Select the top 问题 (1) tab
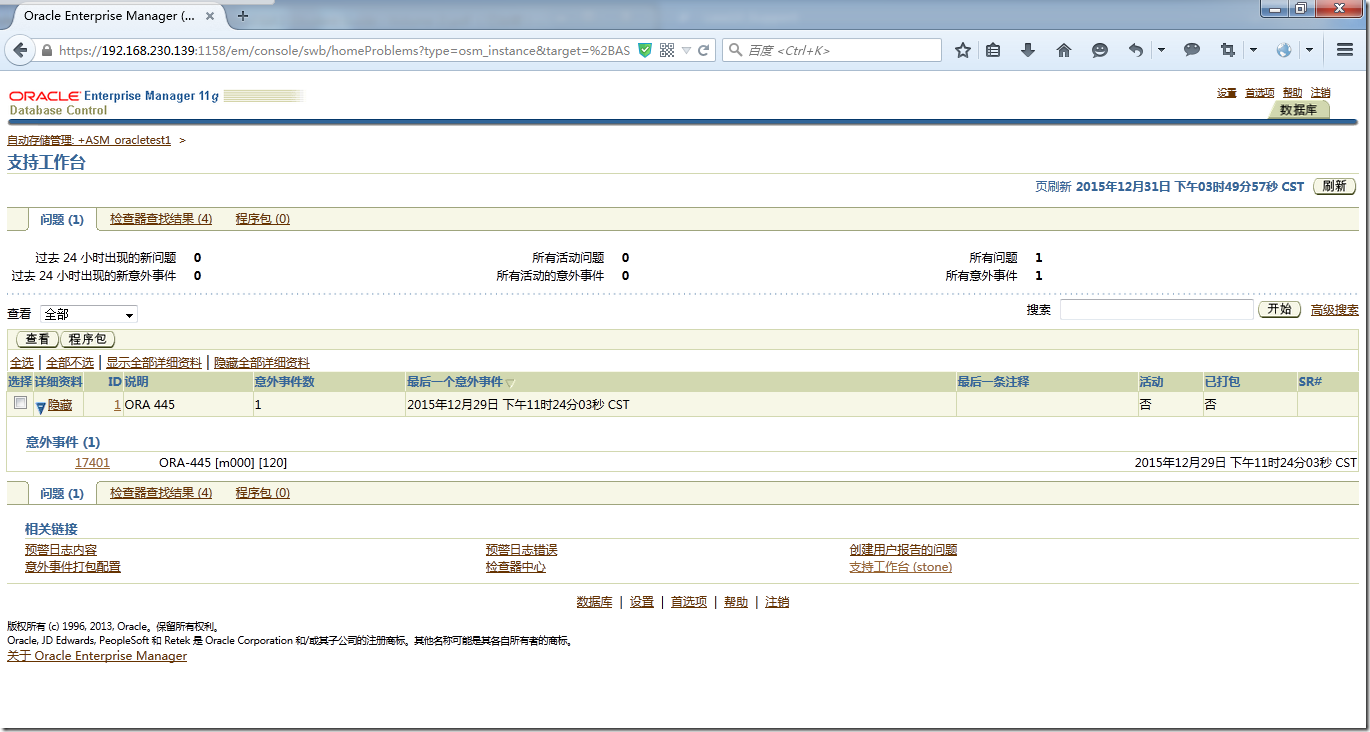This screenshot has width=1370, height=732. click(62, 219)
